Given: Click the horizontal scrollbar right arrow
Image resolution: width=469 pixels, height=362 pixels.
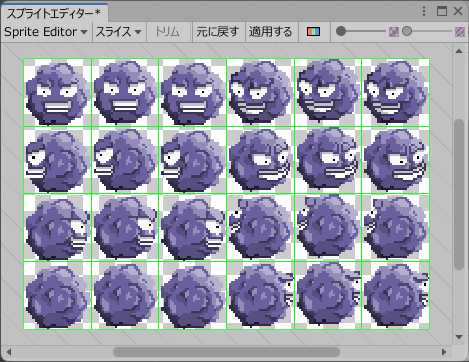Looking at the screenshot, I should click(444, 352).
